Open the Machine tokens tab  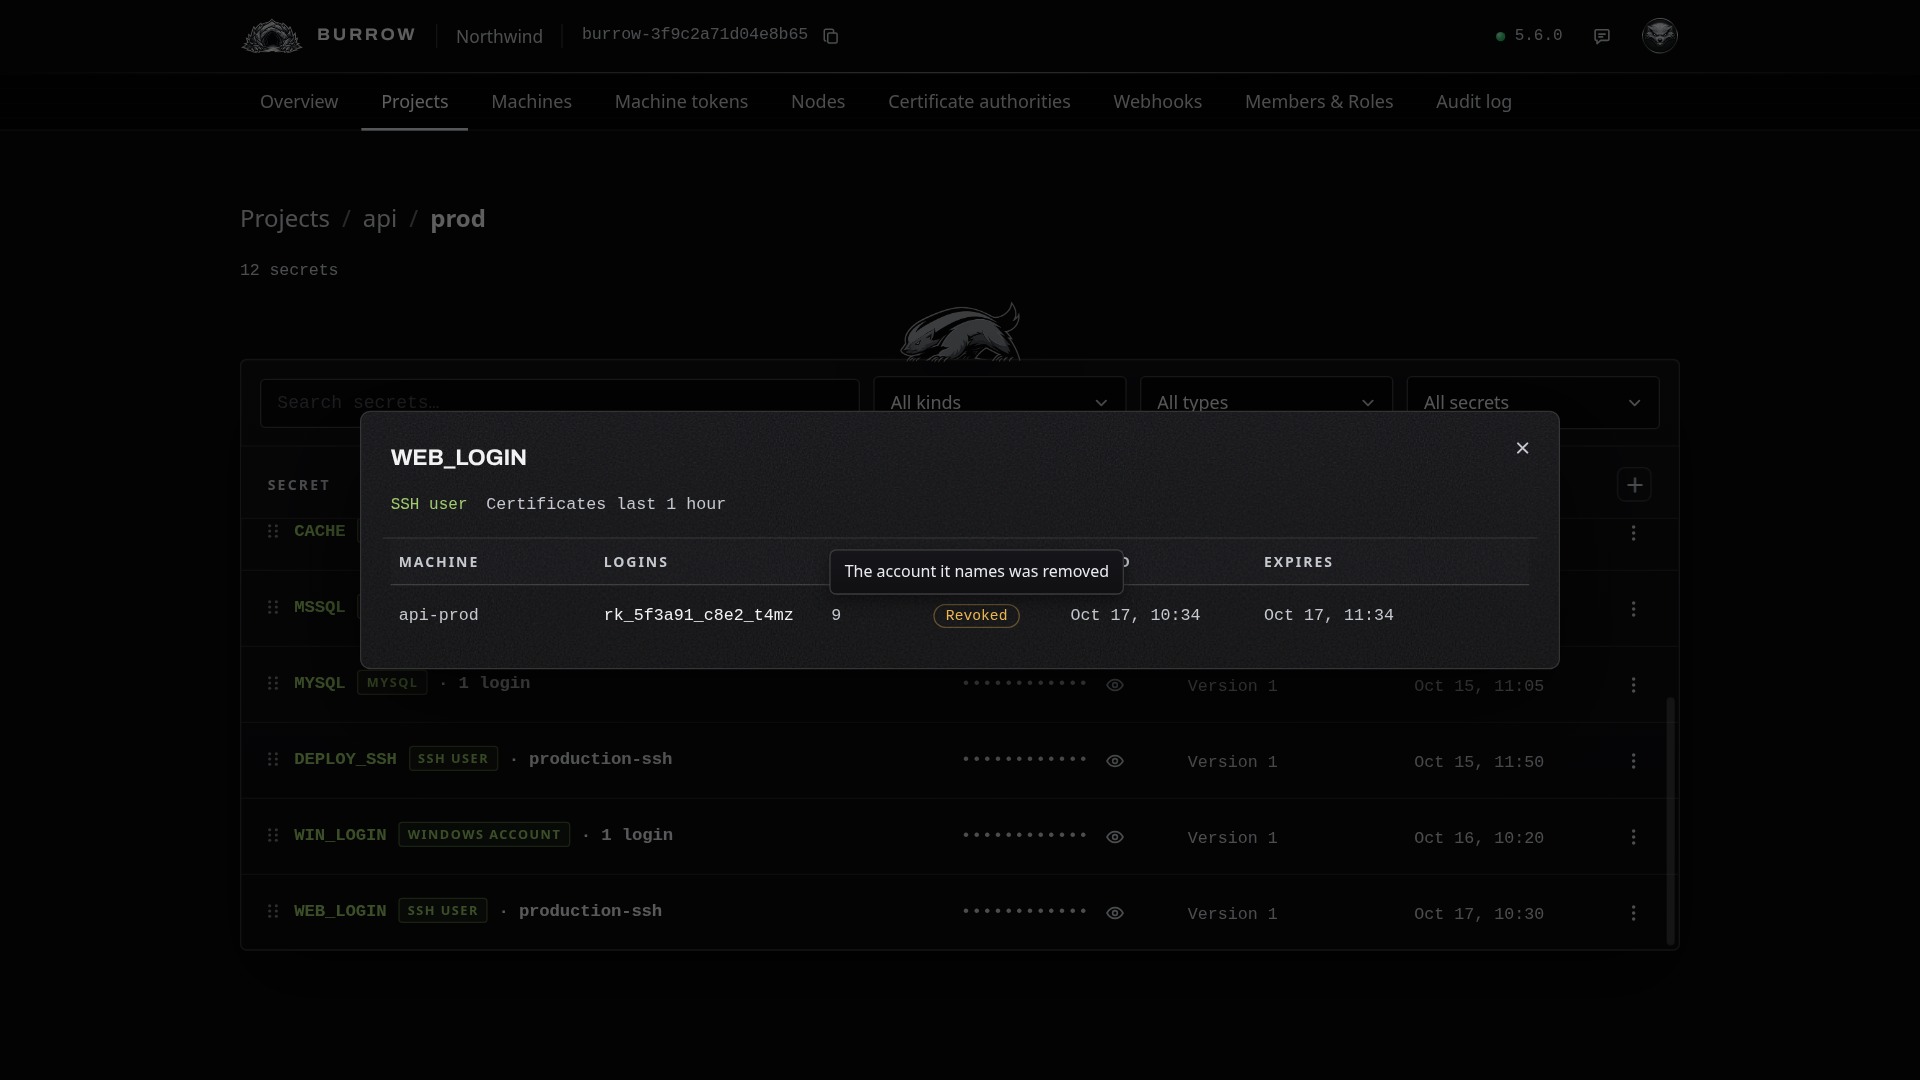coord(681,102)
